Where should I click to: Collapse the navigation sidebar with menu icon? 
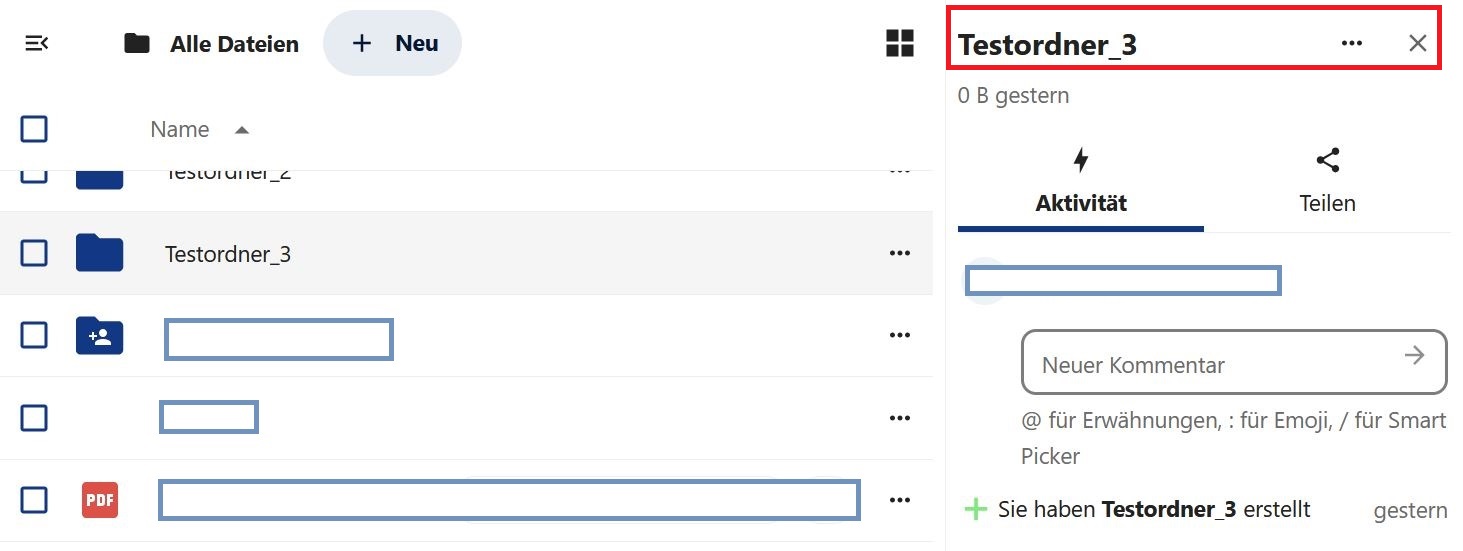point(37,44)
